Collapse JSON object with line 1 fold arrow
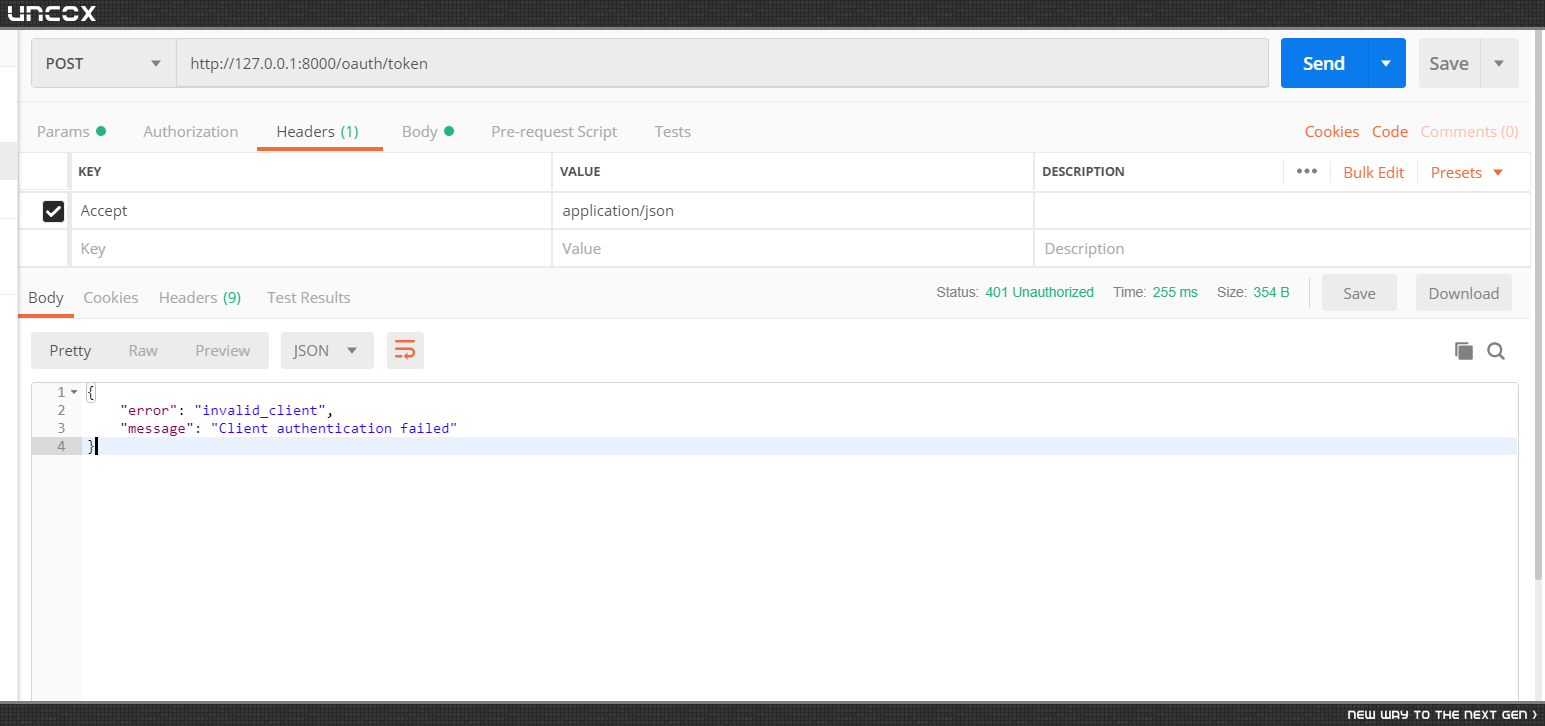The image size is (1545, 726). point(74,392)
